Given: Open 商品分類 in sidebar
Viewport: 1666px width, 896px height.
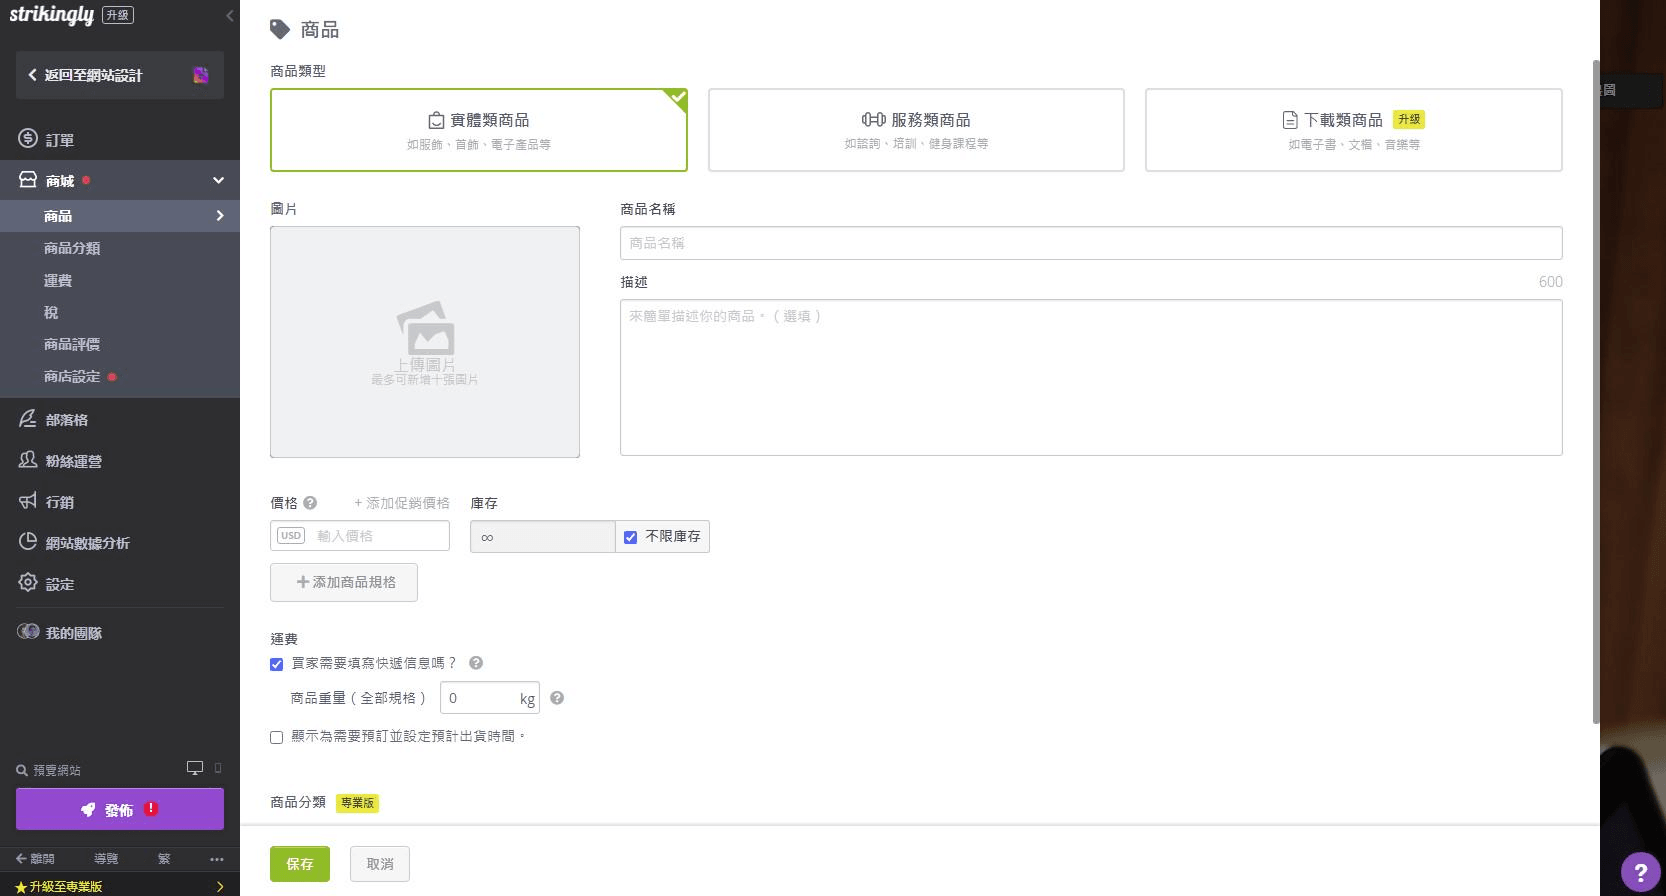Looking at the screenshot, I should 72,248.
